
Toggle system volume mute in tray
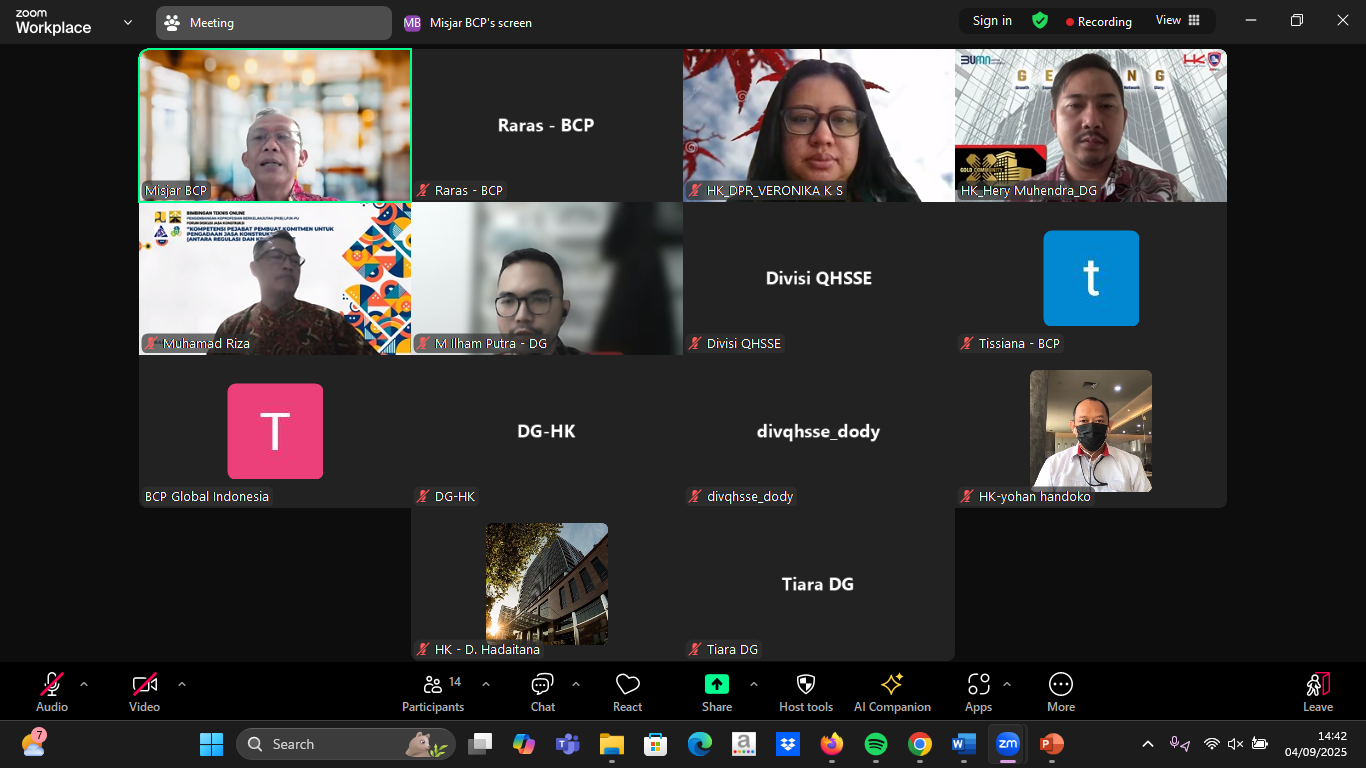tap(1235, 744)
